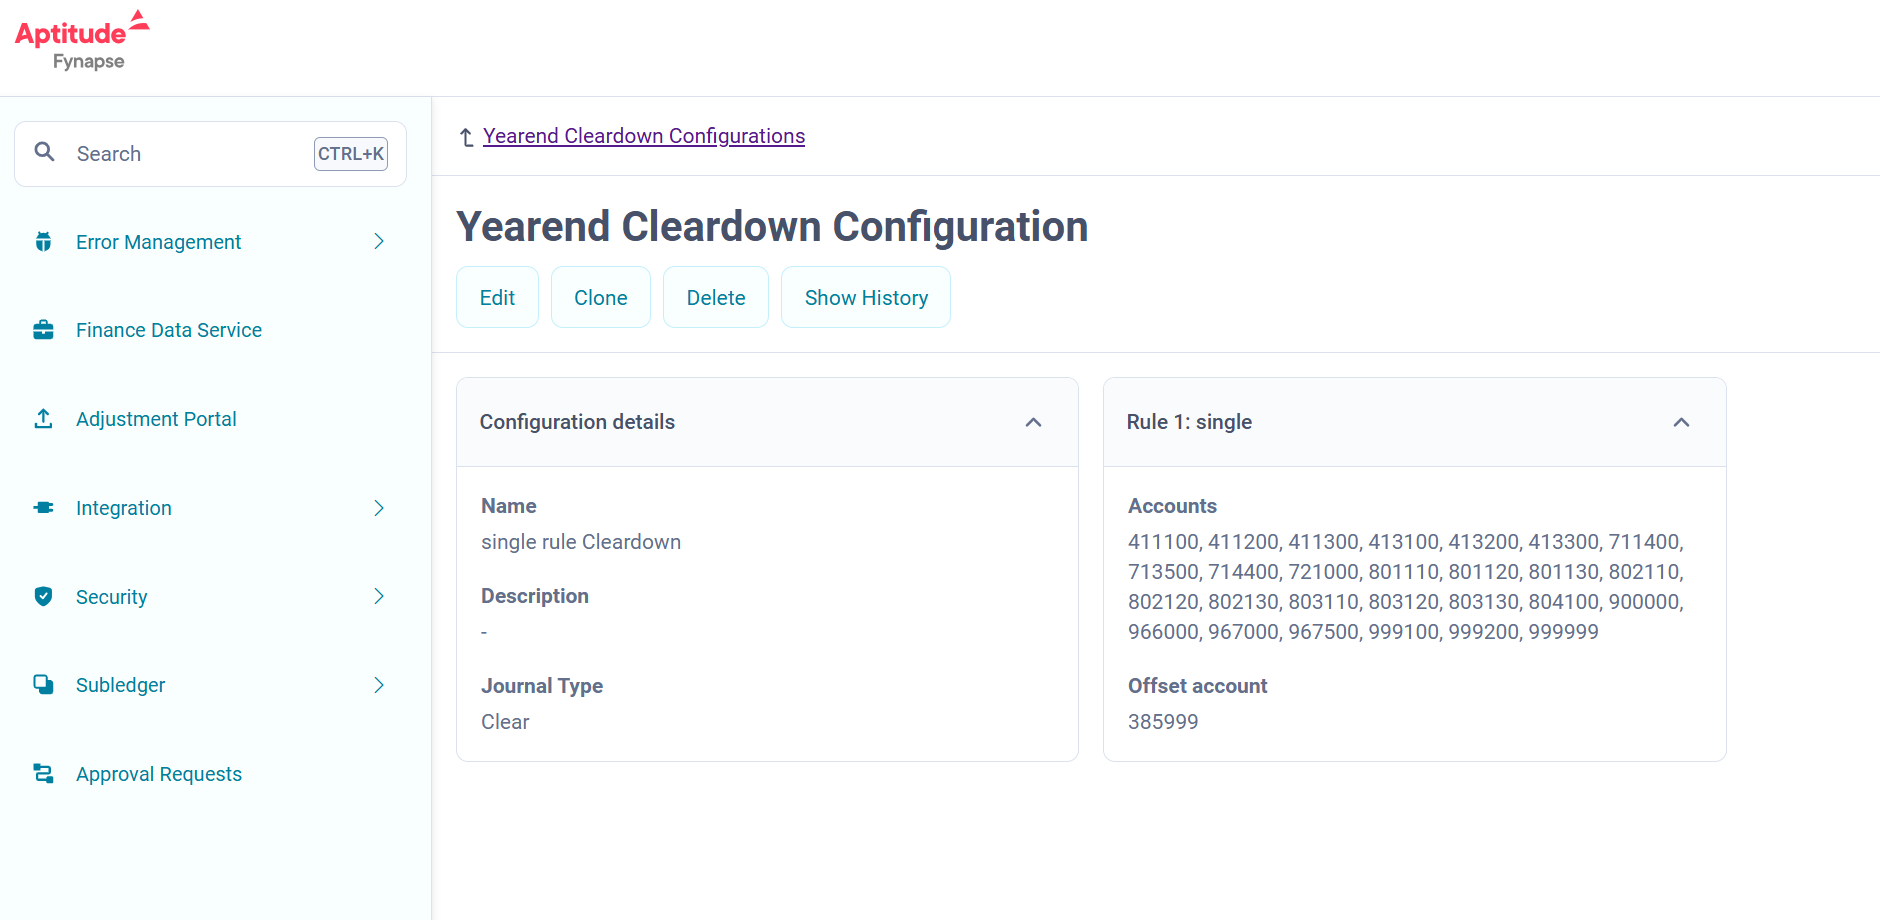The height and width of the screenshot is (920, 1880).
Task: Click the Approval Requests icon
Action: point(43,774)
